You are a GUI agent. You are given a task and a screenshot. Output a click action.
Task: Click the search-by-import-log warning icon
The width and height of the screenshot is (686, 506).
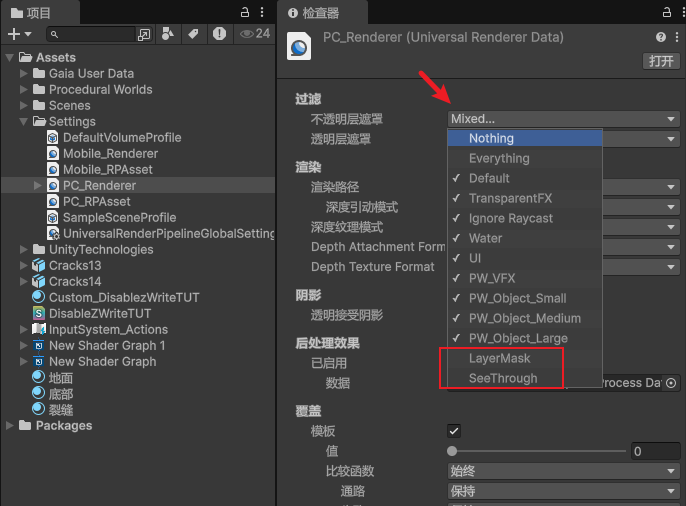click(219, 34)
